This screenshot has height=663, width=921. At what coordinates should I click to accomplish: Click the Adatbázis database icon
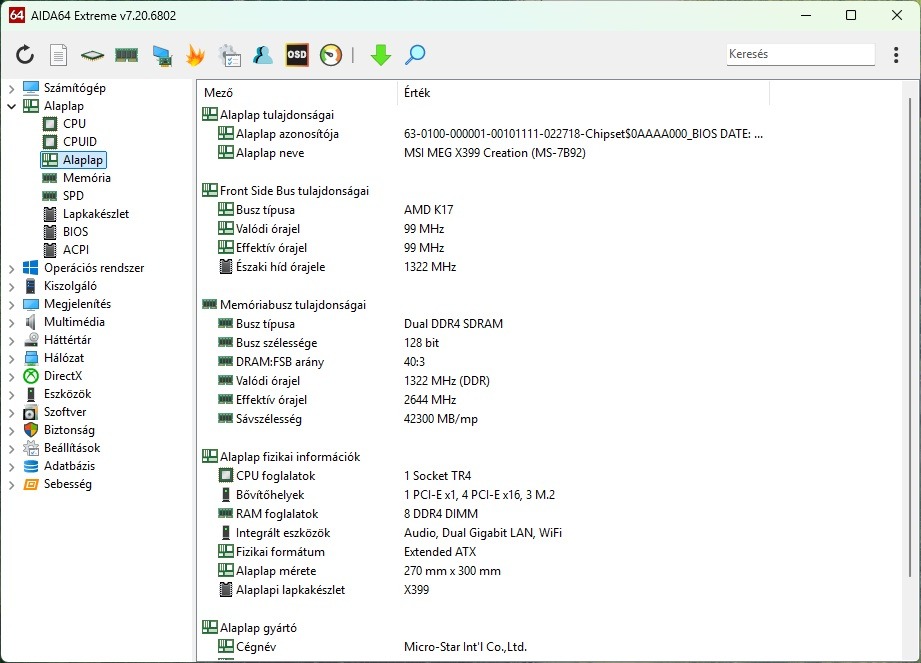31,466
